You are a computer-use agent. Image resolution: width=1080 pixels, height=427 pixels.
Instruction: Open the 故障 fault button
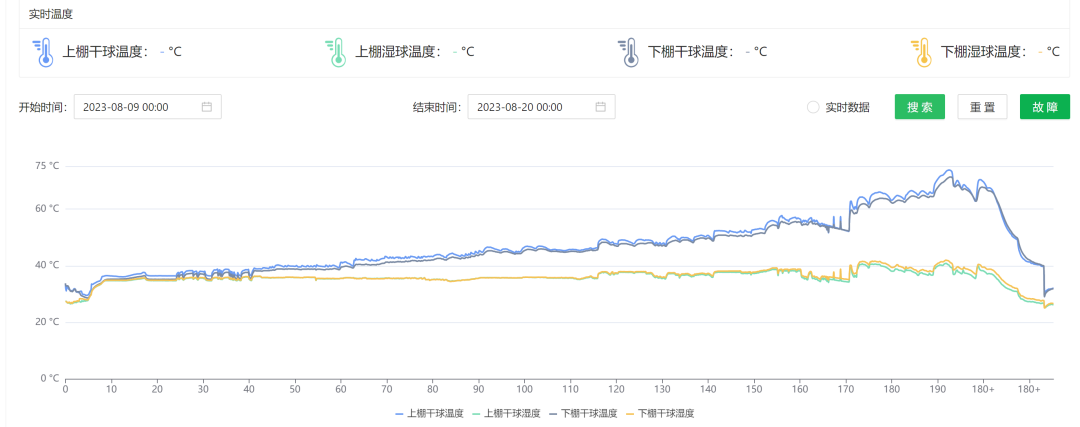pos(1044,107)
